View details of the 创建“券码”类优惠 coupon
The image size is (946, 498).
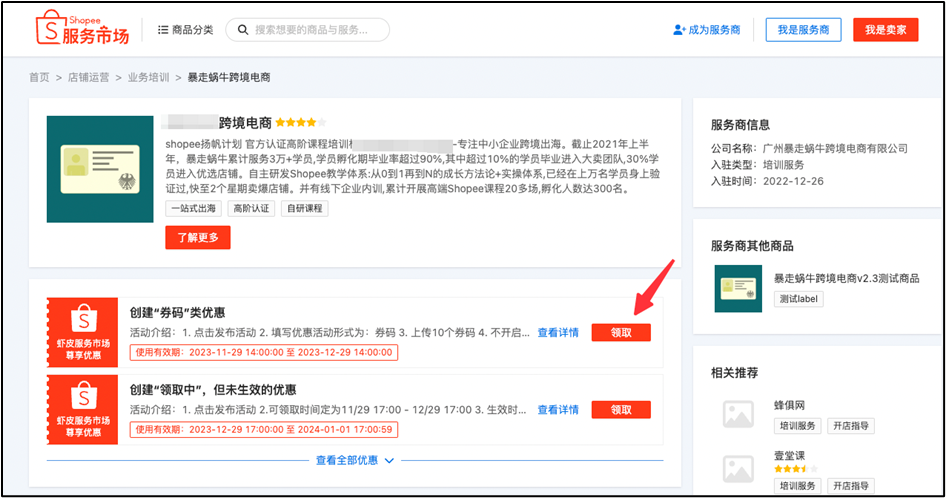[558, 333]
